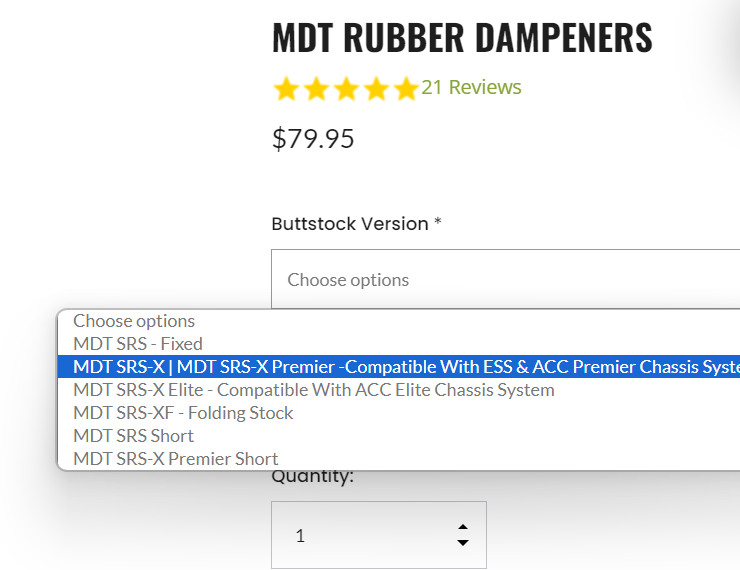Select MDT SRS-X Premier Short option
The width and height of the screenshot is (740, 570).
[x=175, y=459]
